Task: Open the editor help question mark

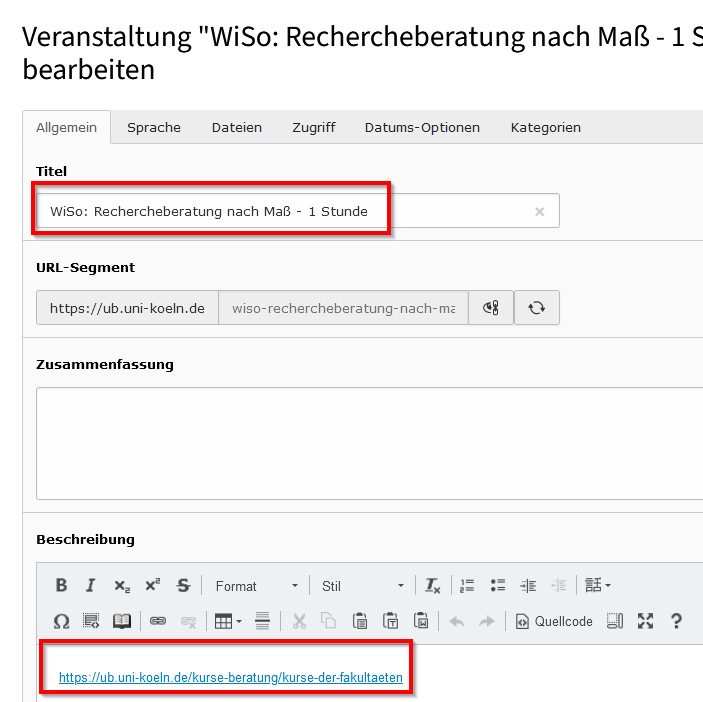Action: tap(676, 621)
